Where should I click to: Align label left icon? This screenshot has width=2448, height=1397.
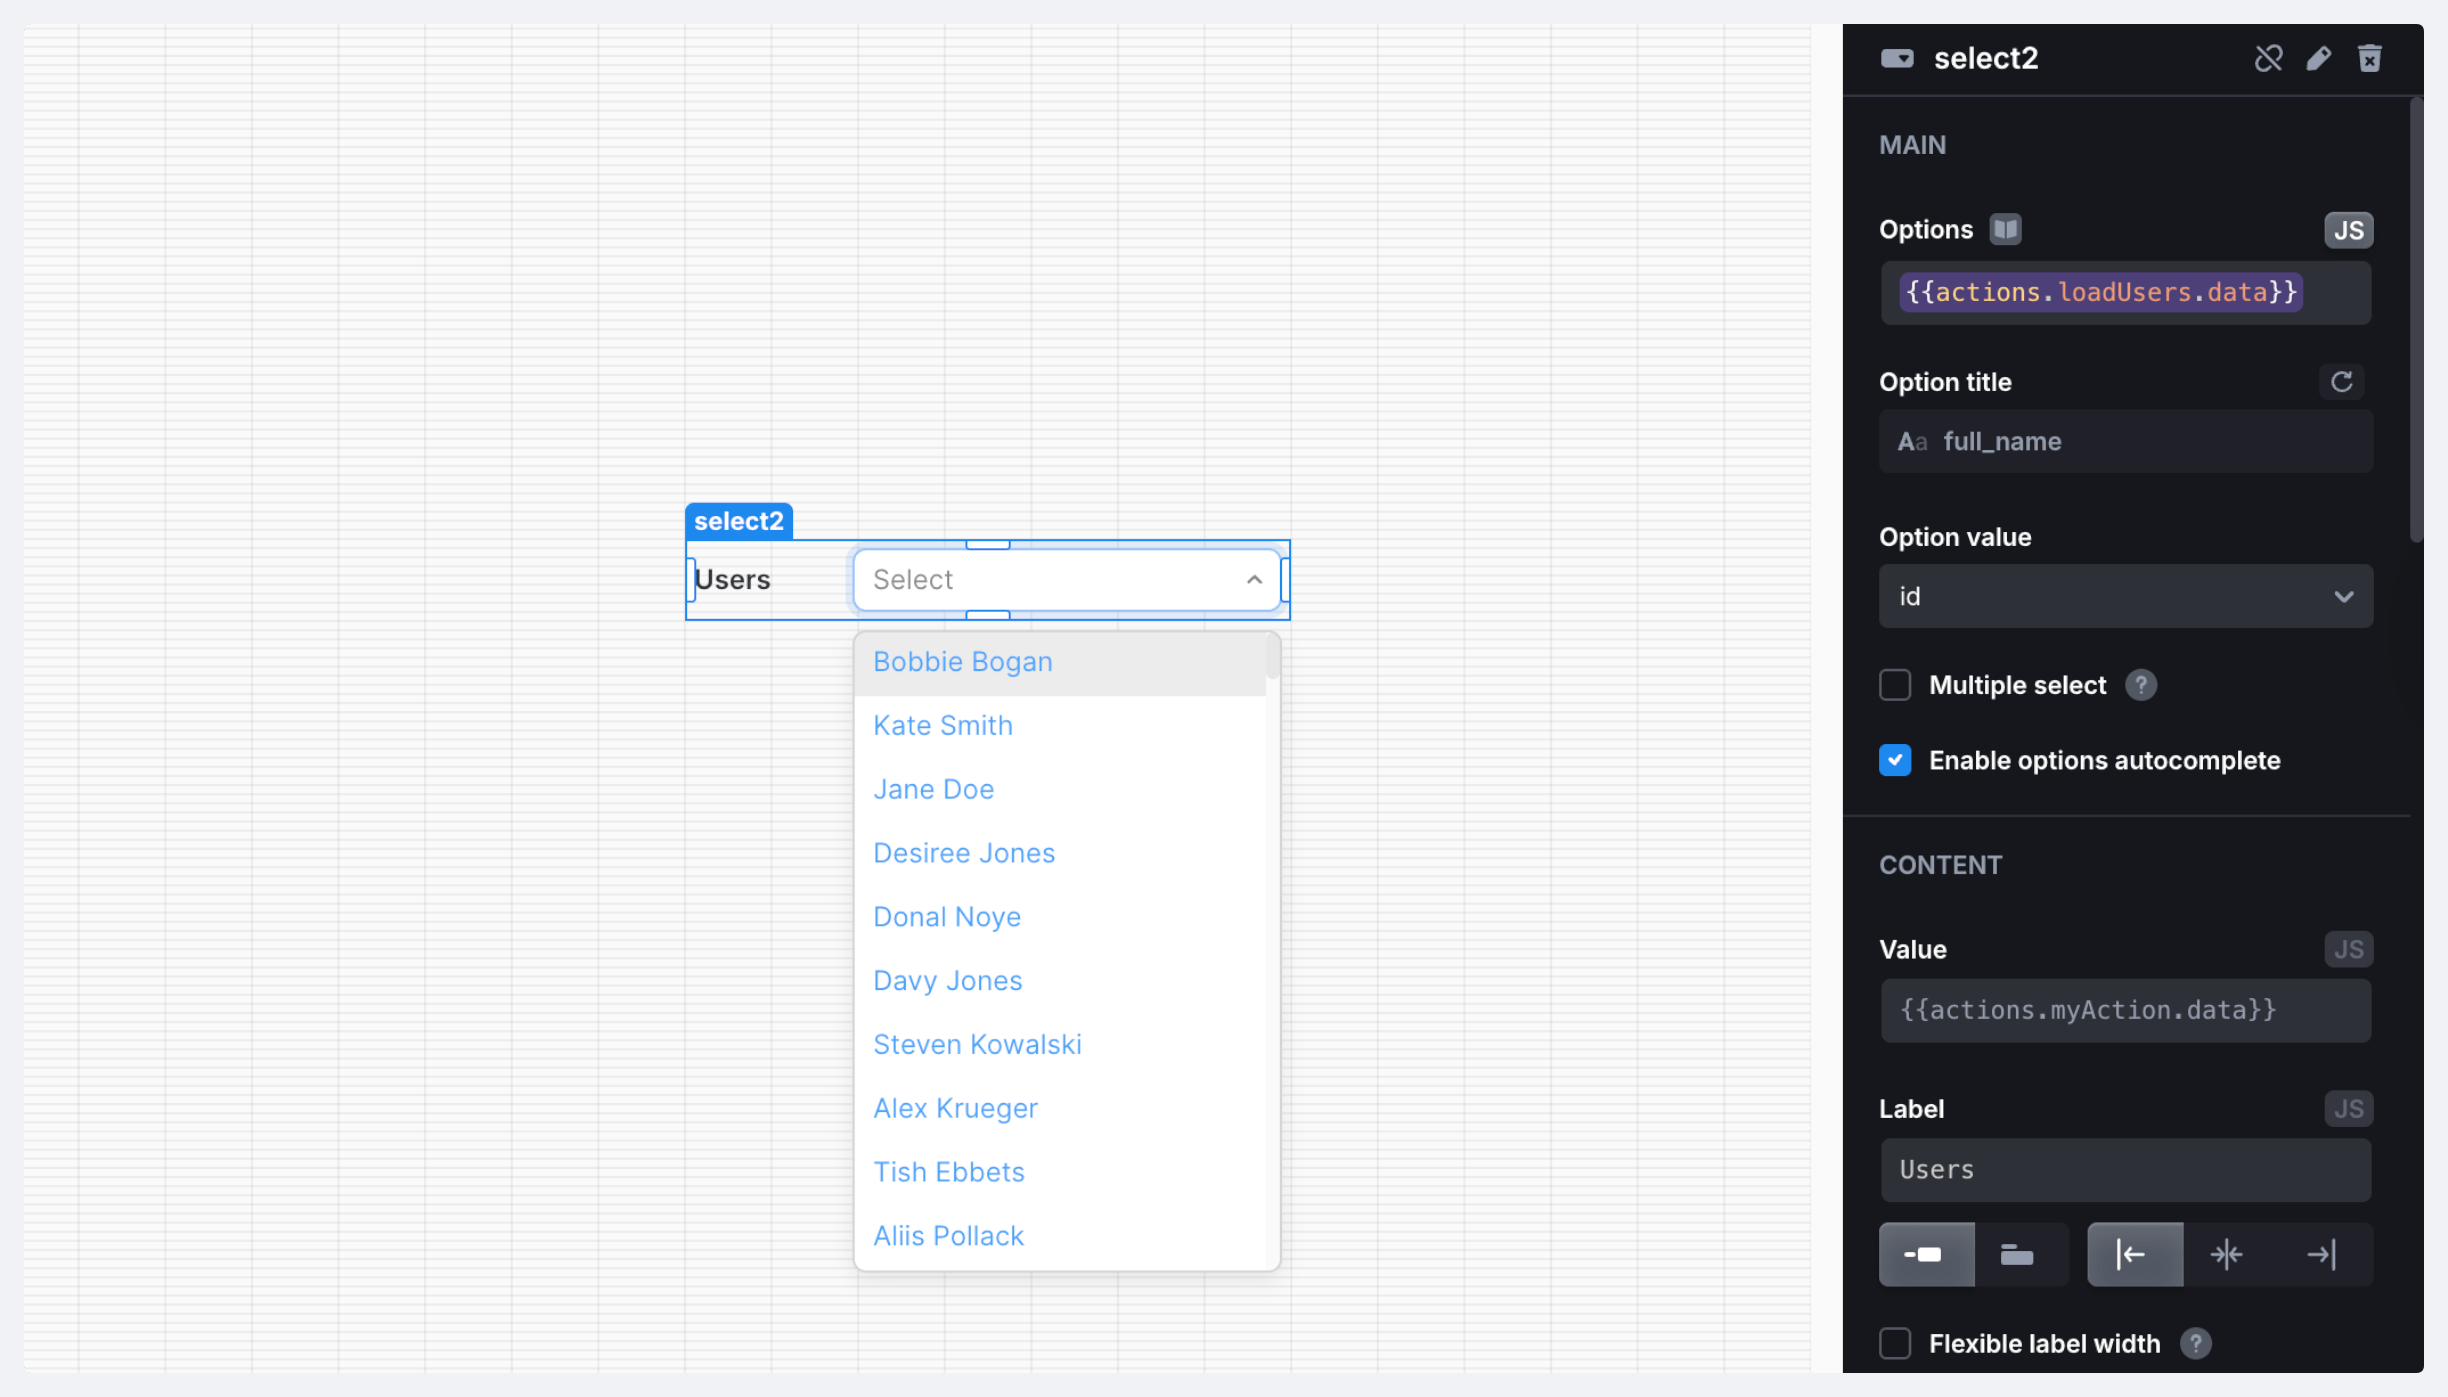[2133, 1254]
